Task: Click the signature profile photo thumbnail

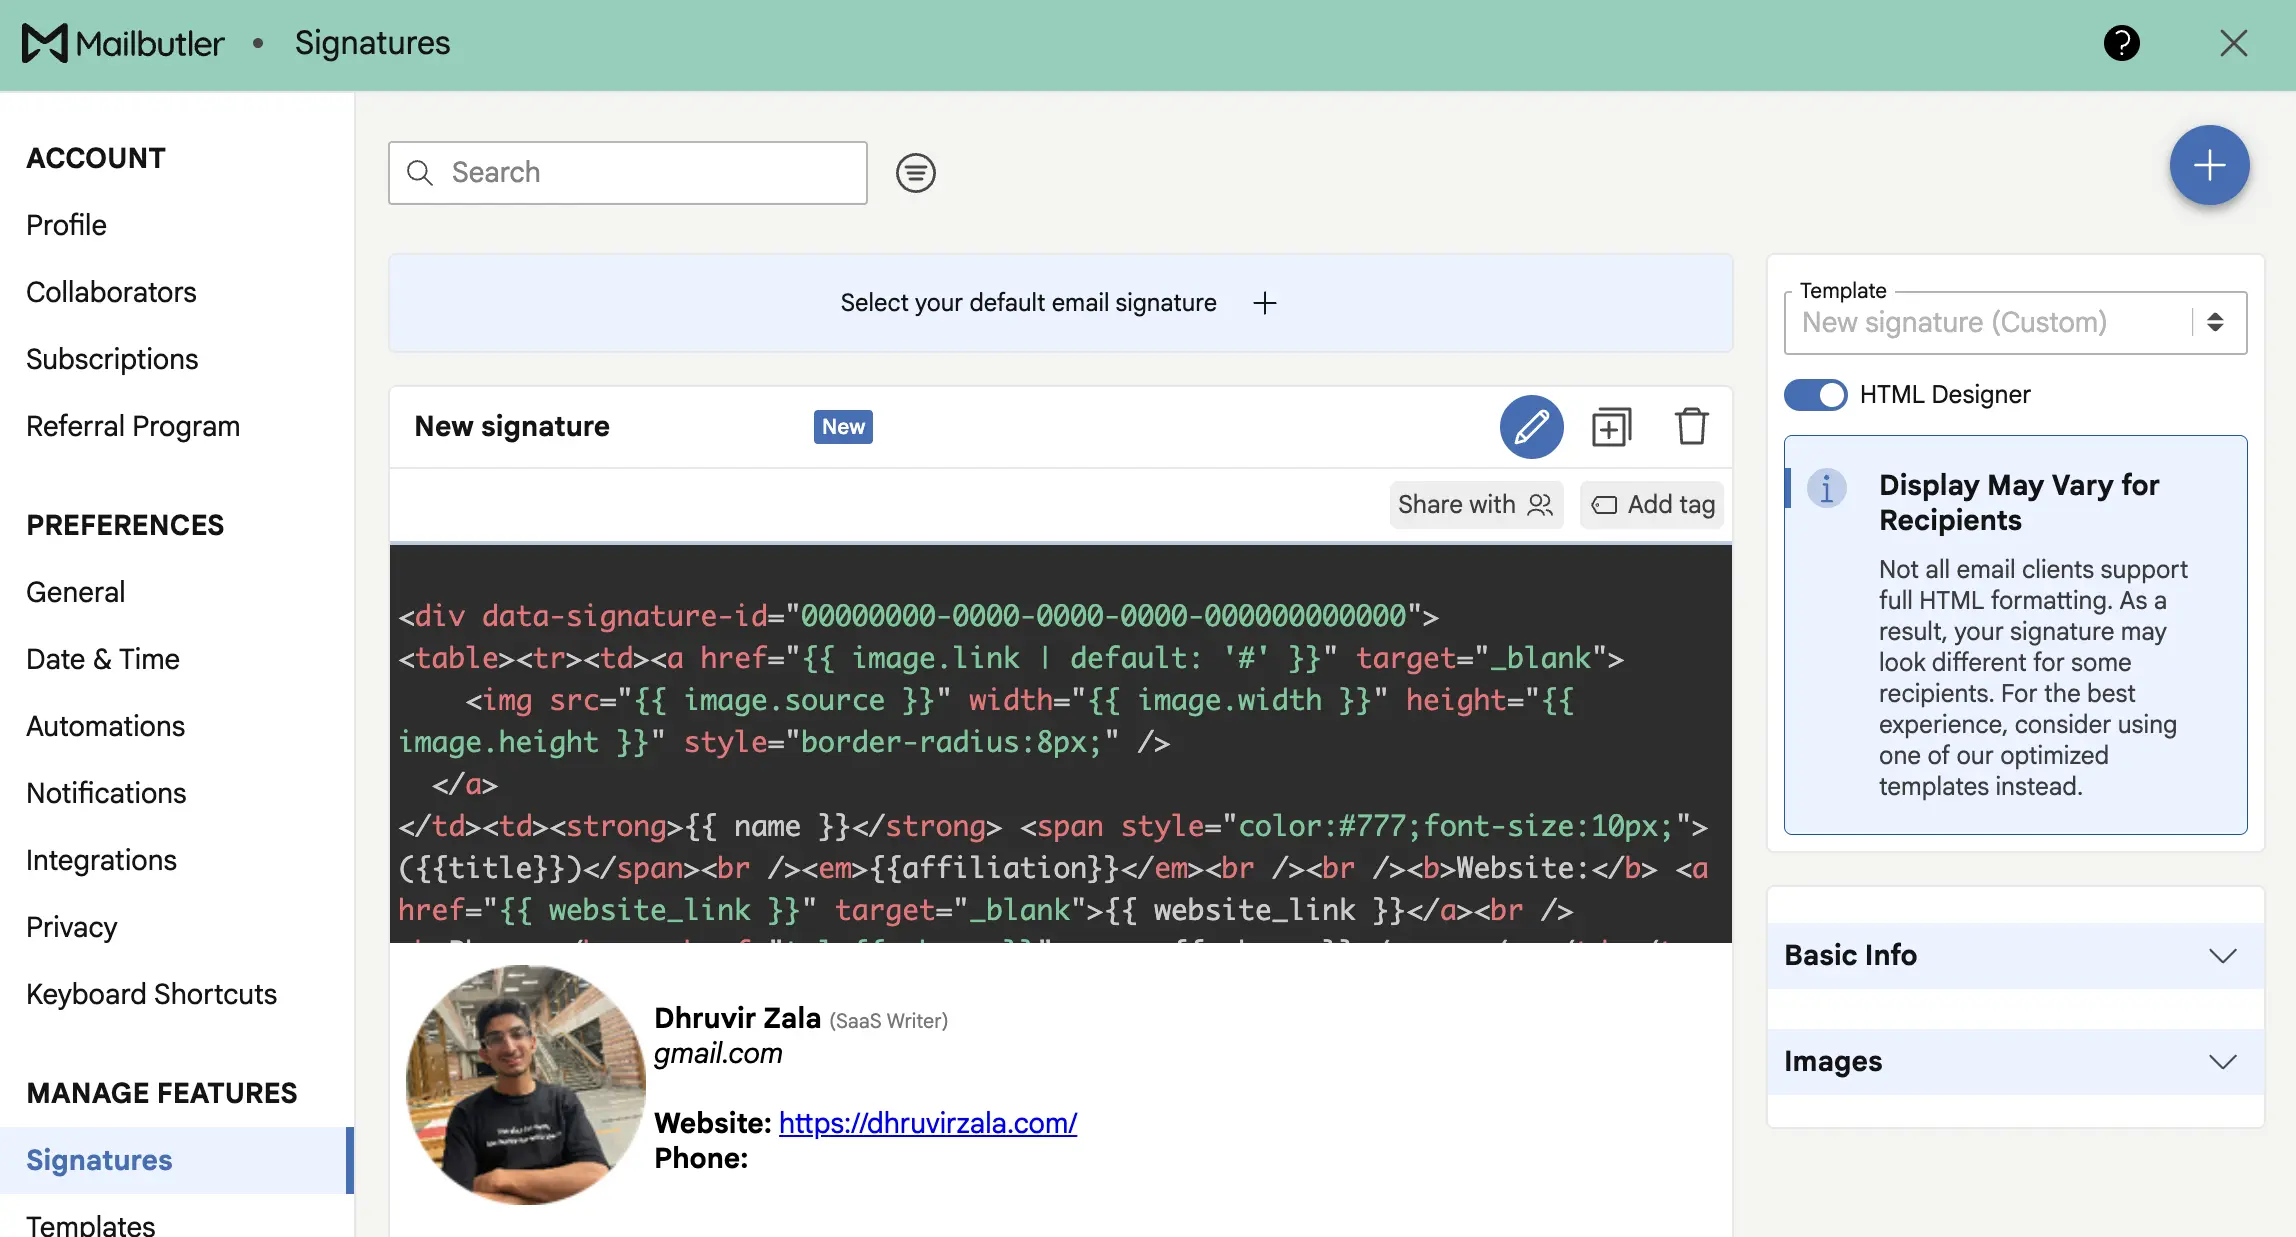Action: click(x=526, y=1084)
